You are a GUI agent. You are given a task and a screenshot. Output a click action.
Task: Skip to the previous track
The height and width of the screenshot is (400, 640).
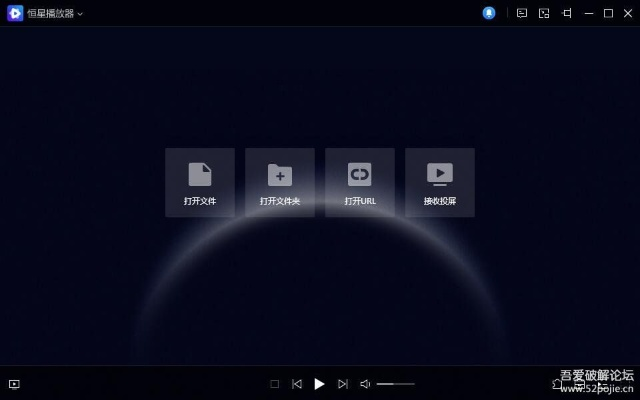click(x=297, y=384)
